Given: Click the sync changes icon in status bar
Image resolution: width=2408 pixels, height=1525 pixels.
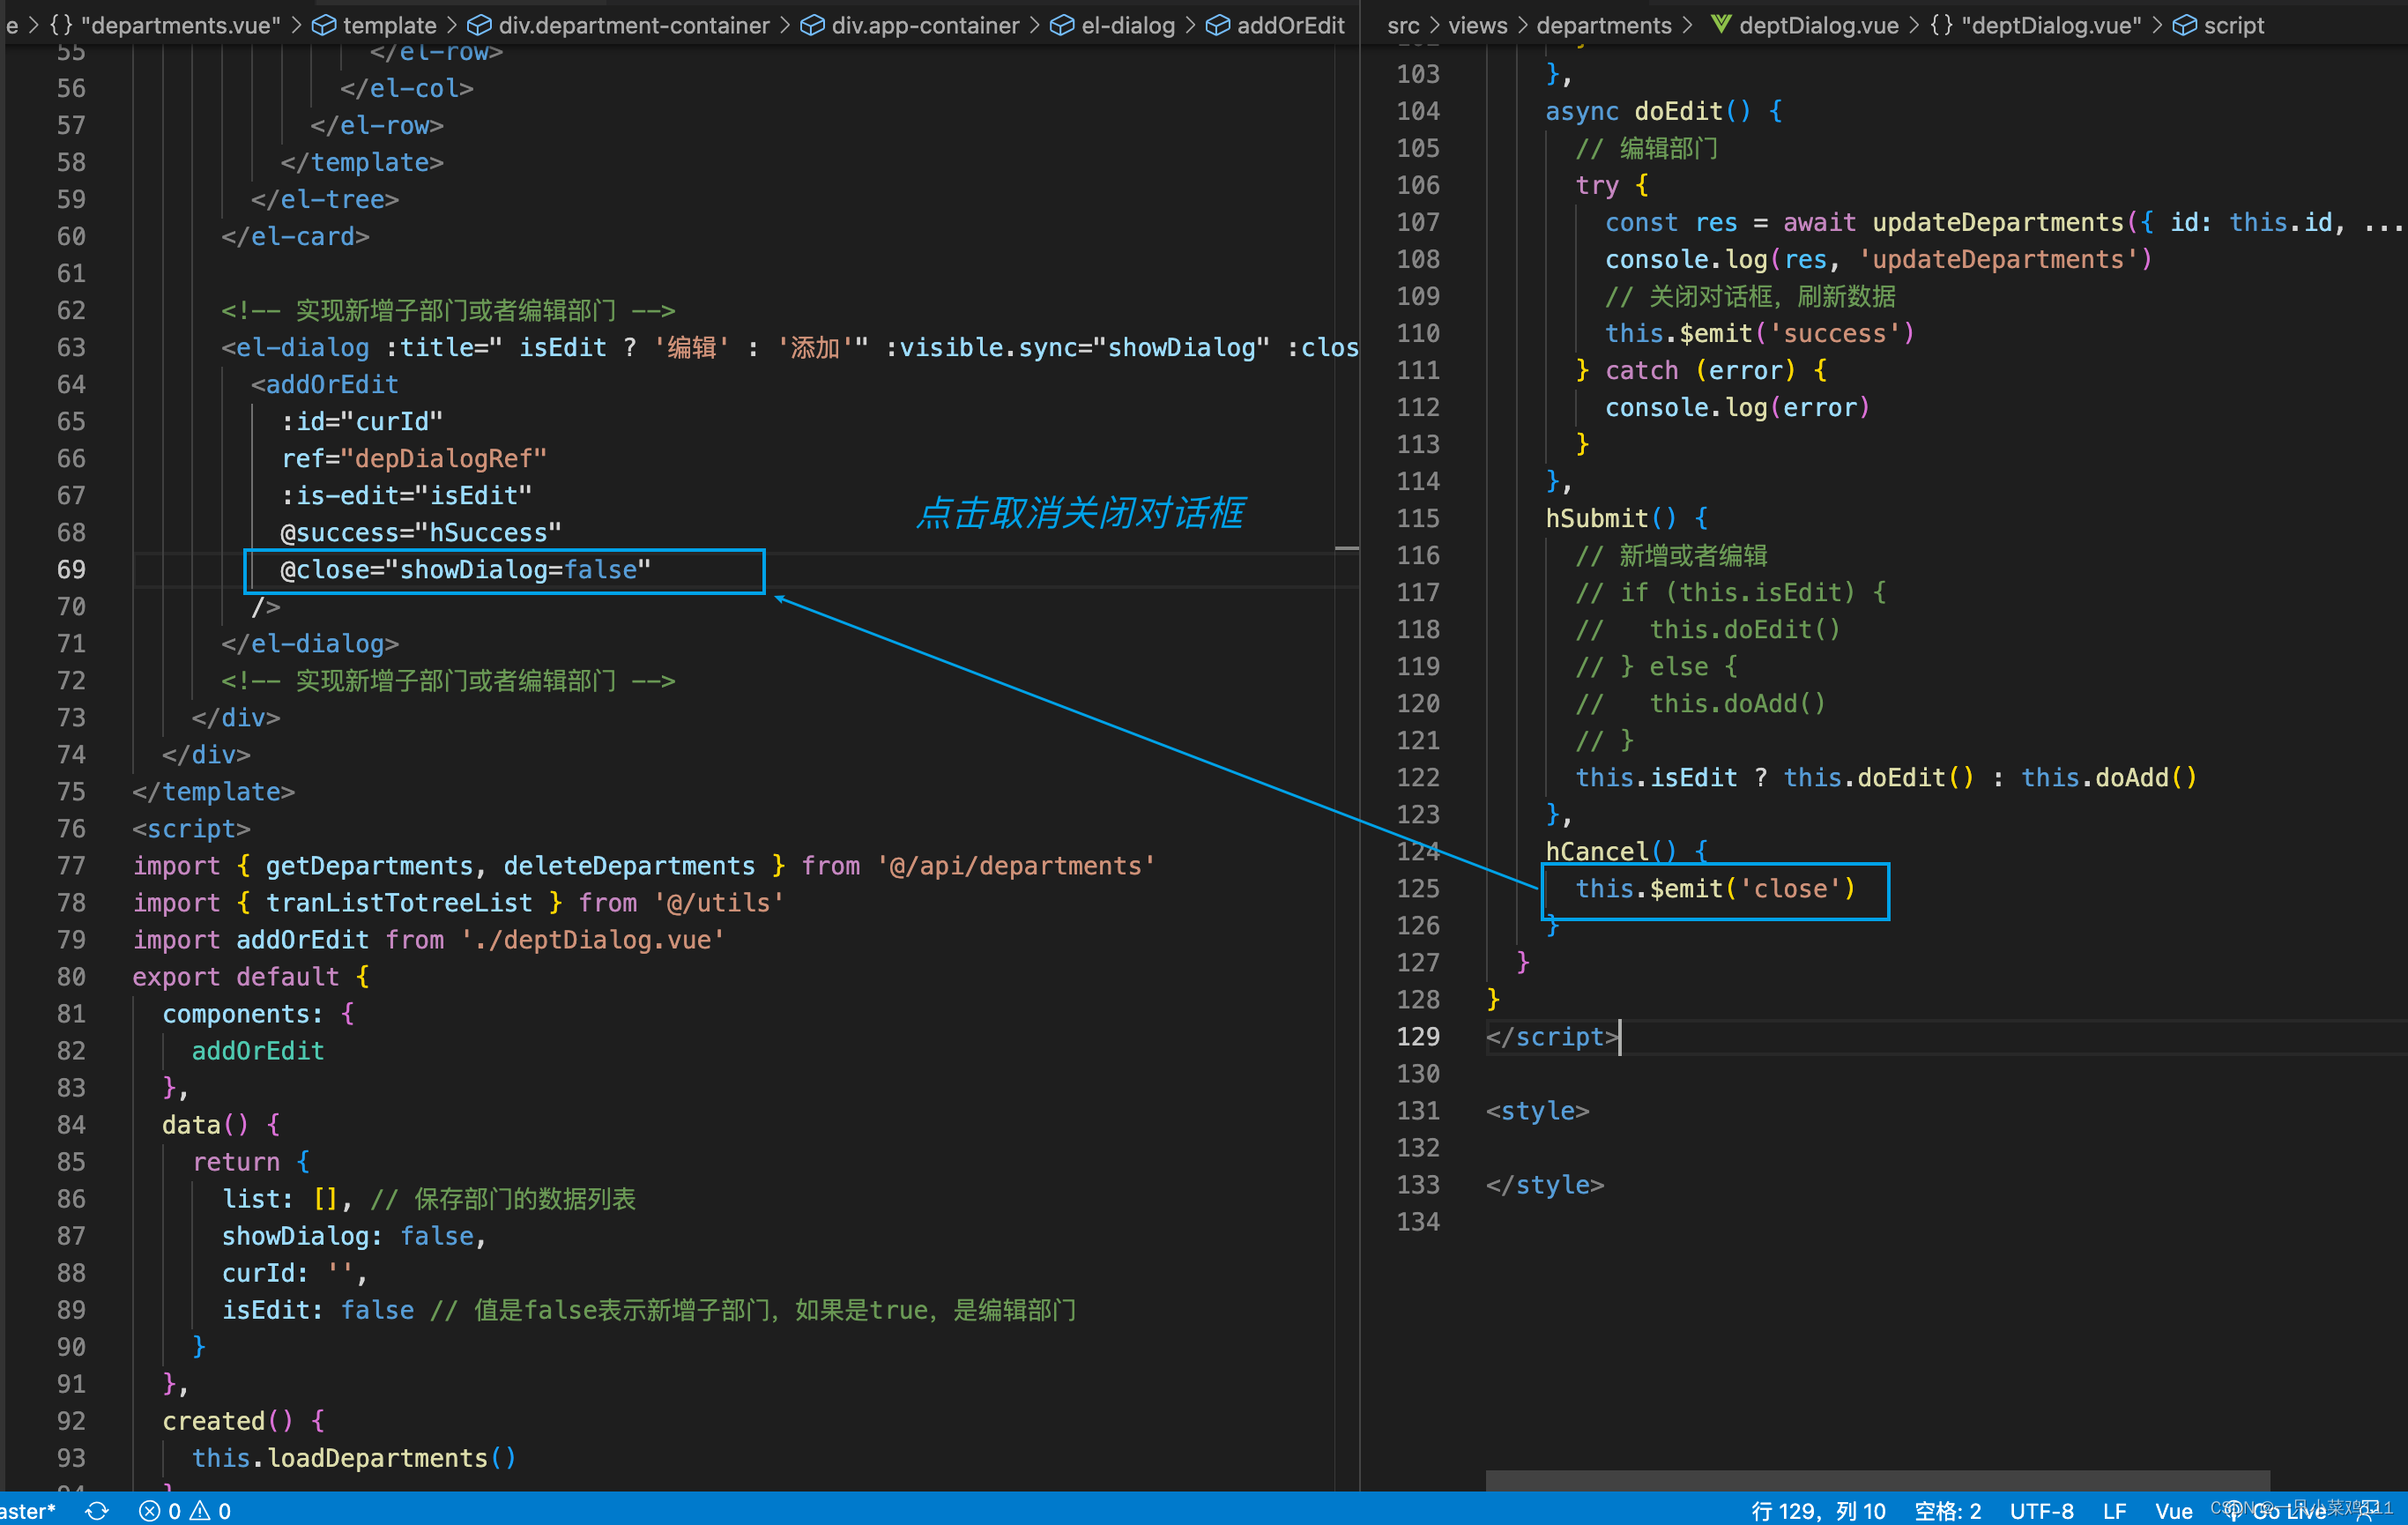Looking at the screenshot, I should point(97,1510).
